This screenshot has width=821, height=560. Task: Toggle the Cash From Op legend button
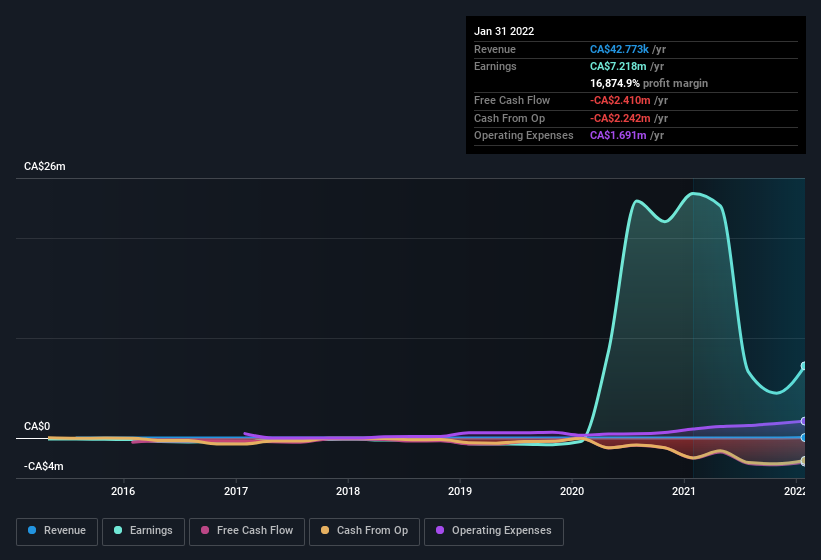(364, 532)
